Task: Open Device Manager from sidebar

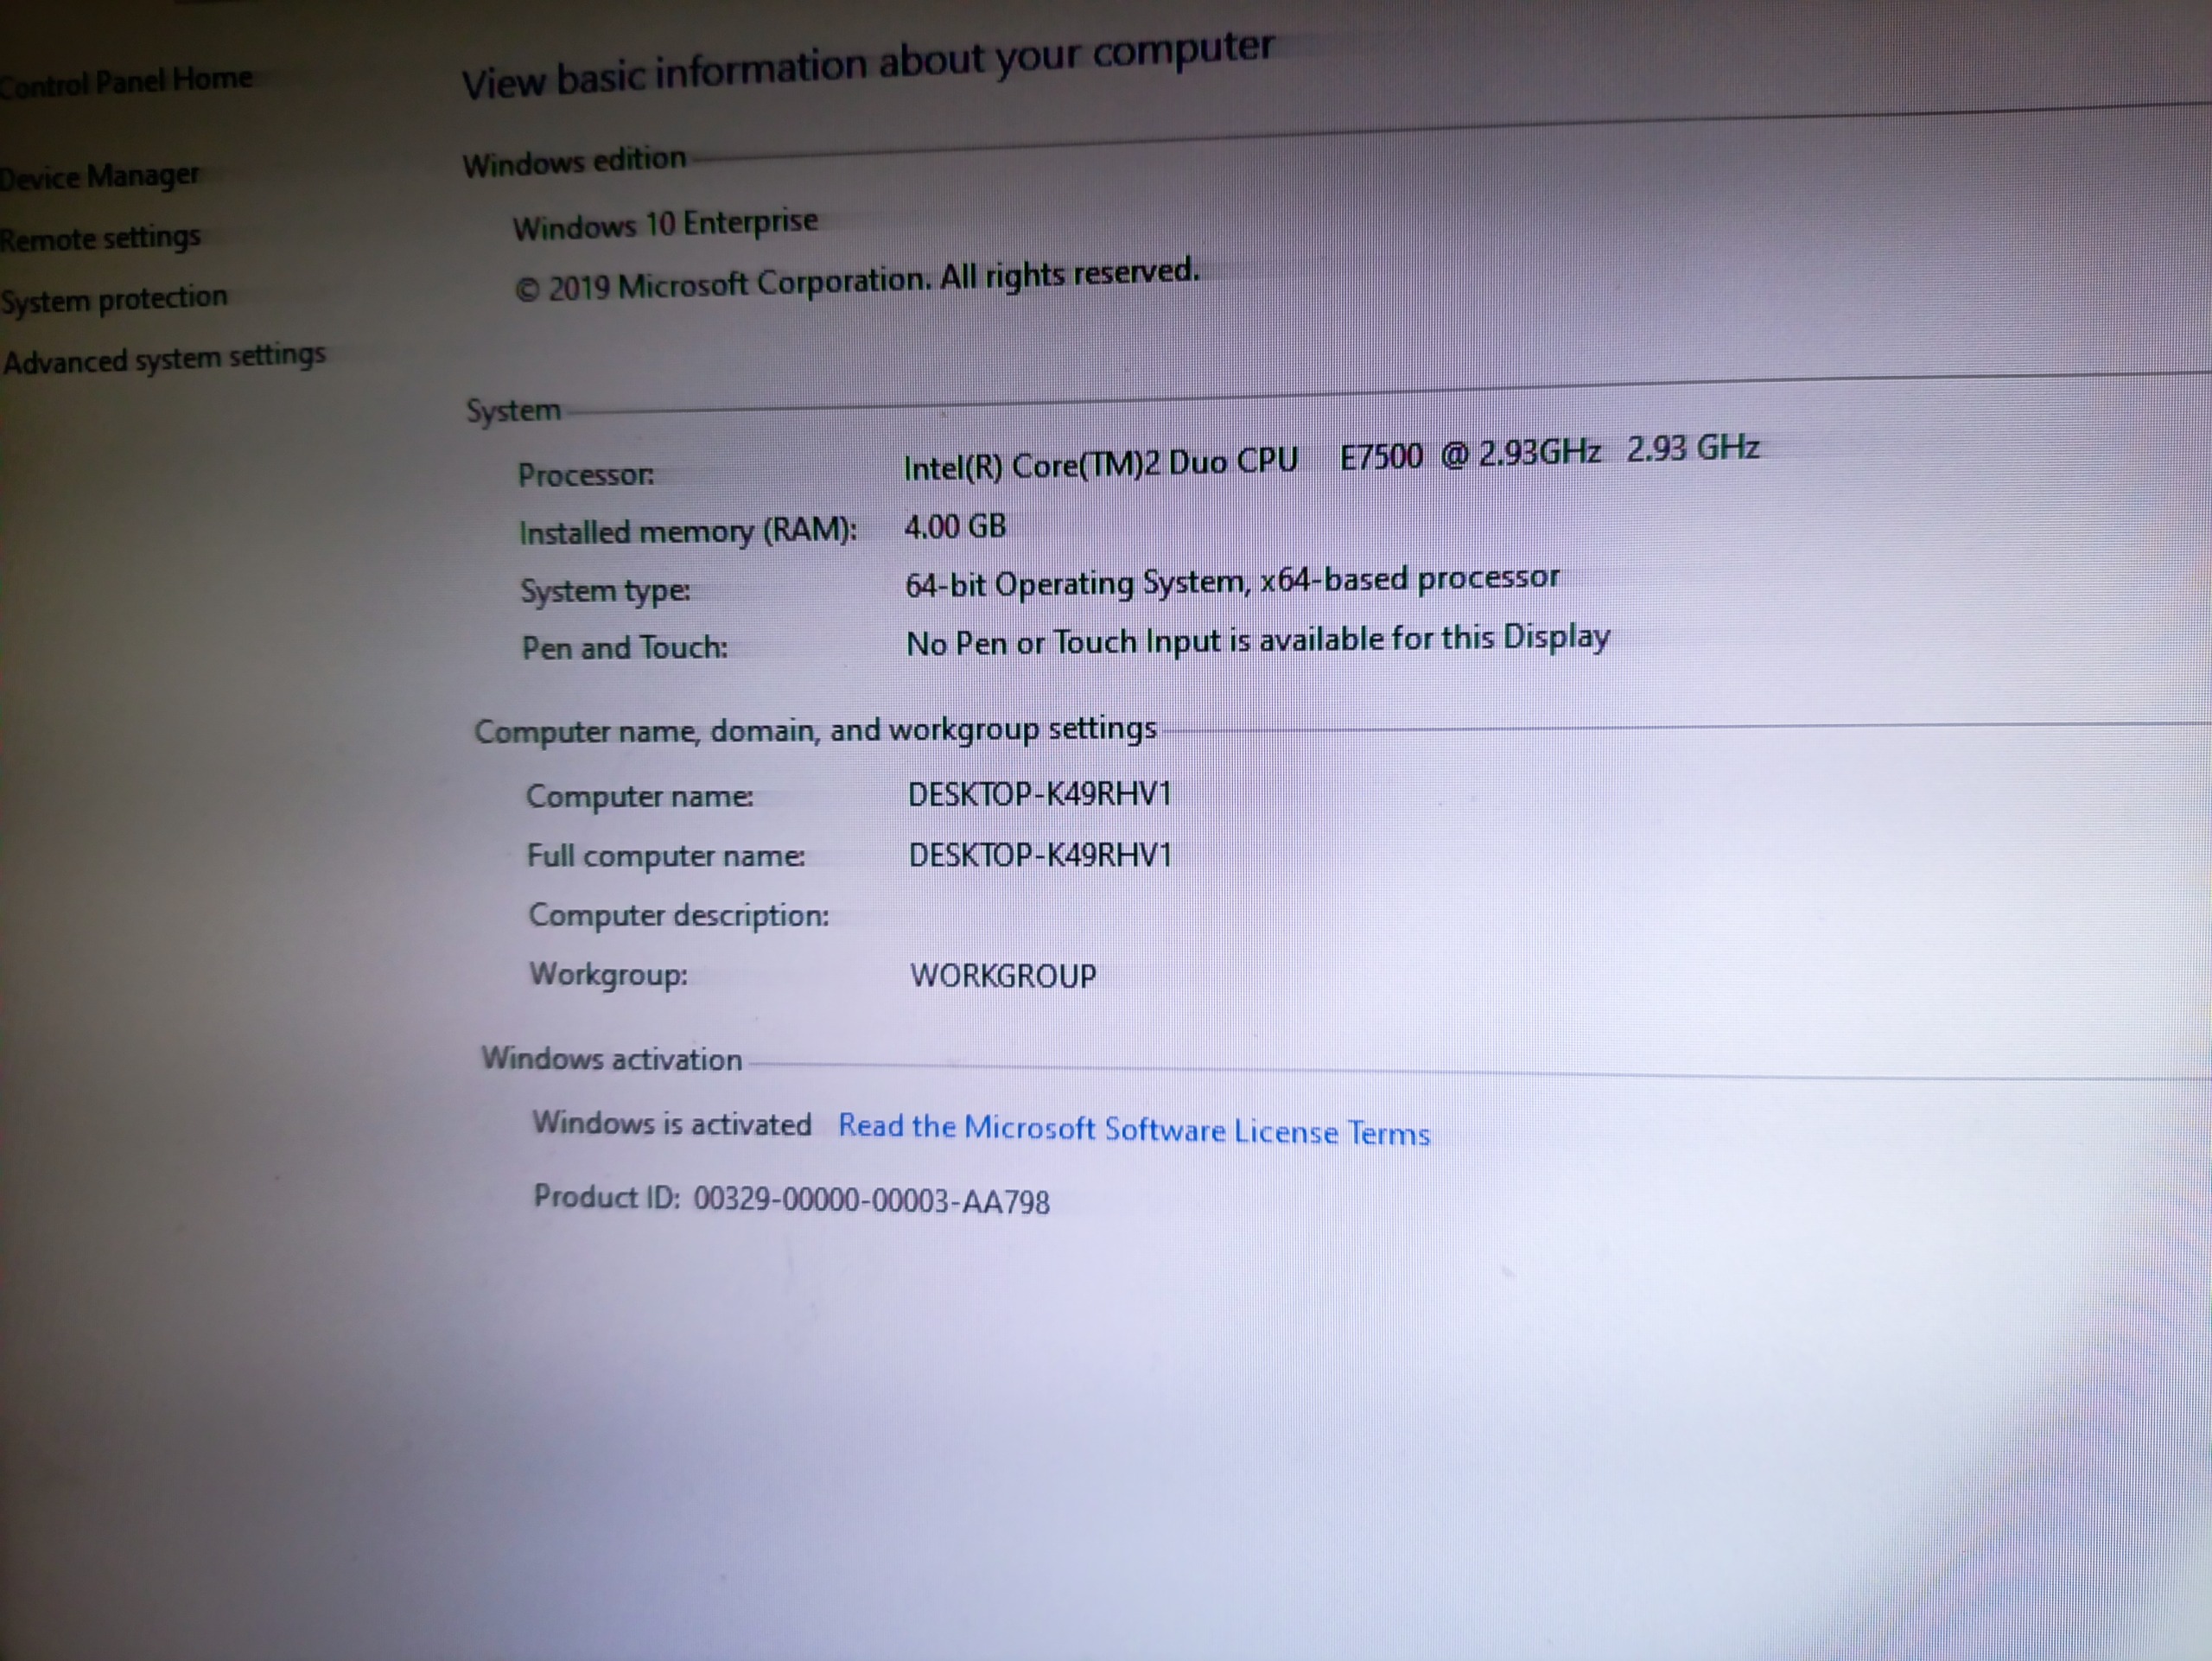Action: [x=100, y=177]
